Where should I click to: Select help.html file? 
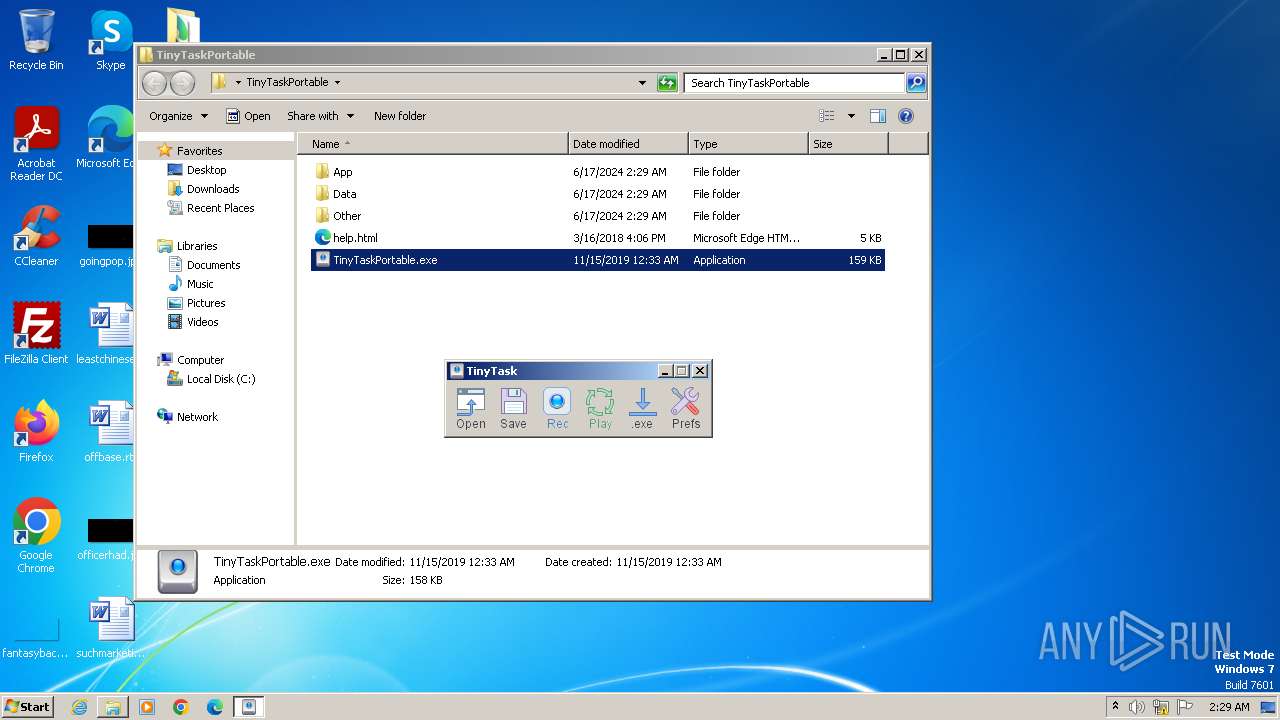click(x=598, y=238)
